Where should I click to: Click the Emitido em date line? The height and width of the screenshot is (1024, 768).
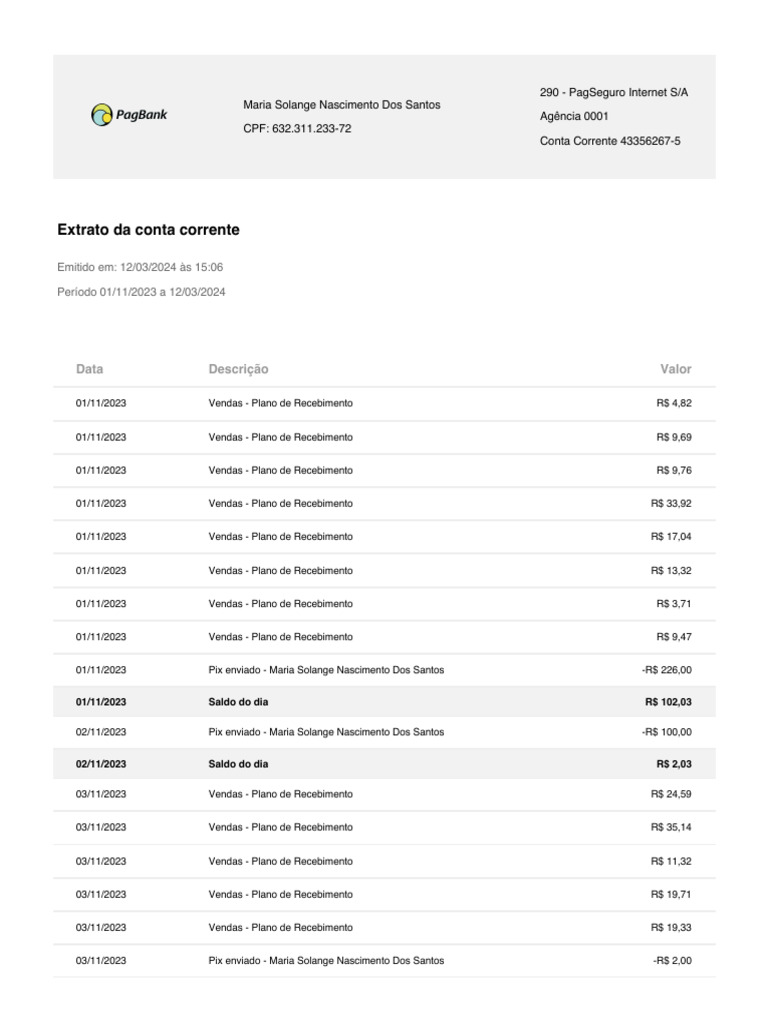[140, 267]
